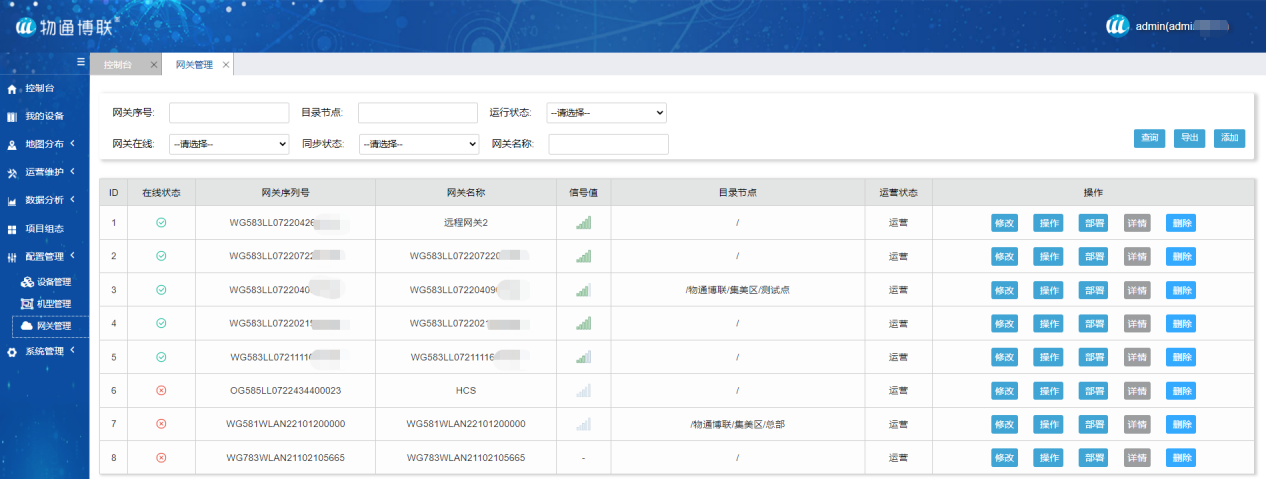Select 网关管理 cloud item in sidebar
The image size is (1266, 479).
tap(52, 326)
